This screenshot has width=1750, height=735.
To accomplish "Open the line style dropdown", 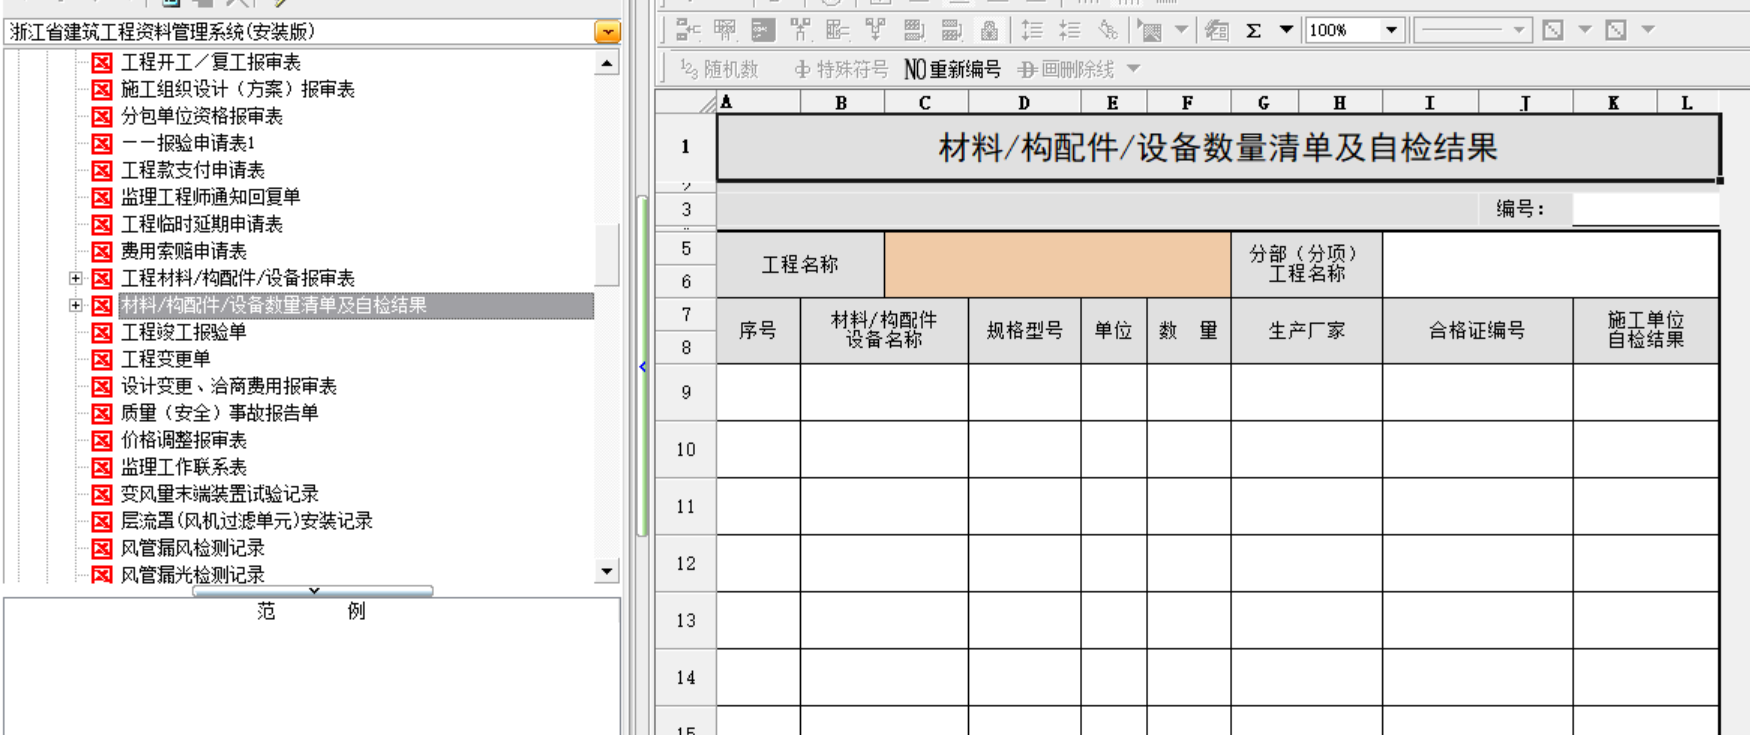I will (x=1518, y=31).
